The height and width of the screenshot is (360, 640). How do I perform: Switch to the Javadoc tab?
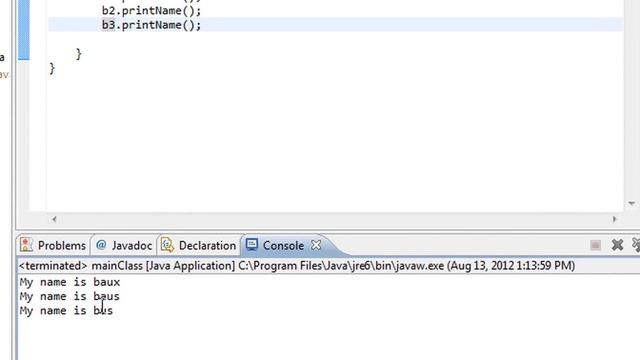124,245
